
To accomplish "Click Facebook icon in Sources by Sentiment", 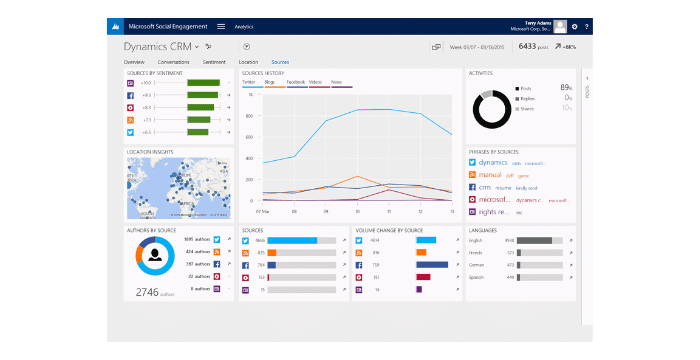I will point(130,95).
